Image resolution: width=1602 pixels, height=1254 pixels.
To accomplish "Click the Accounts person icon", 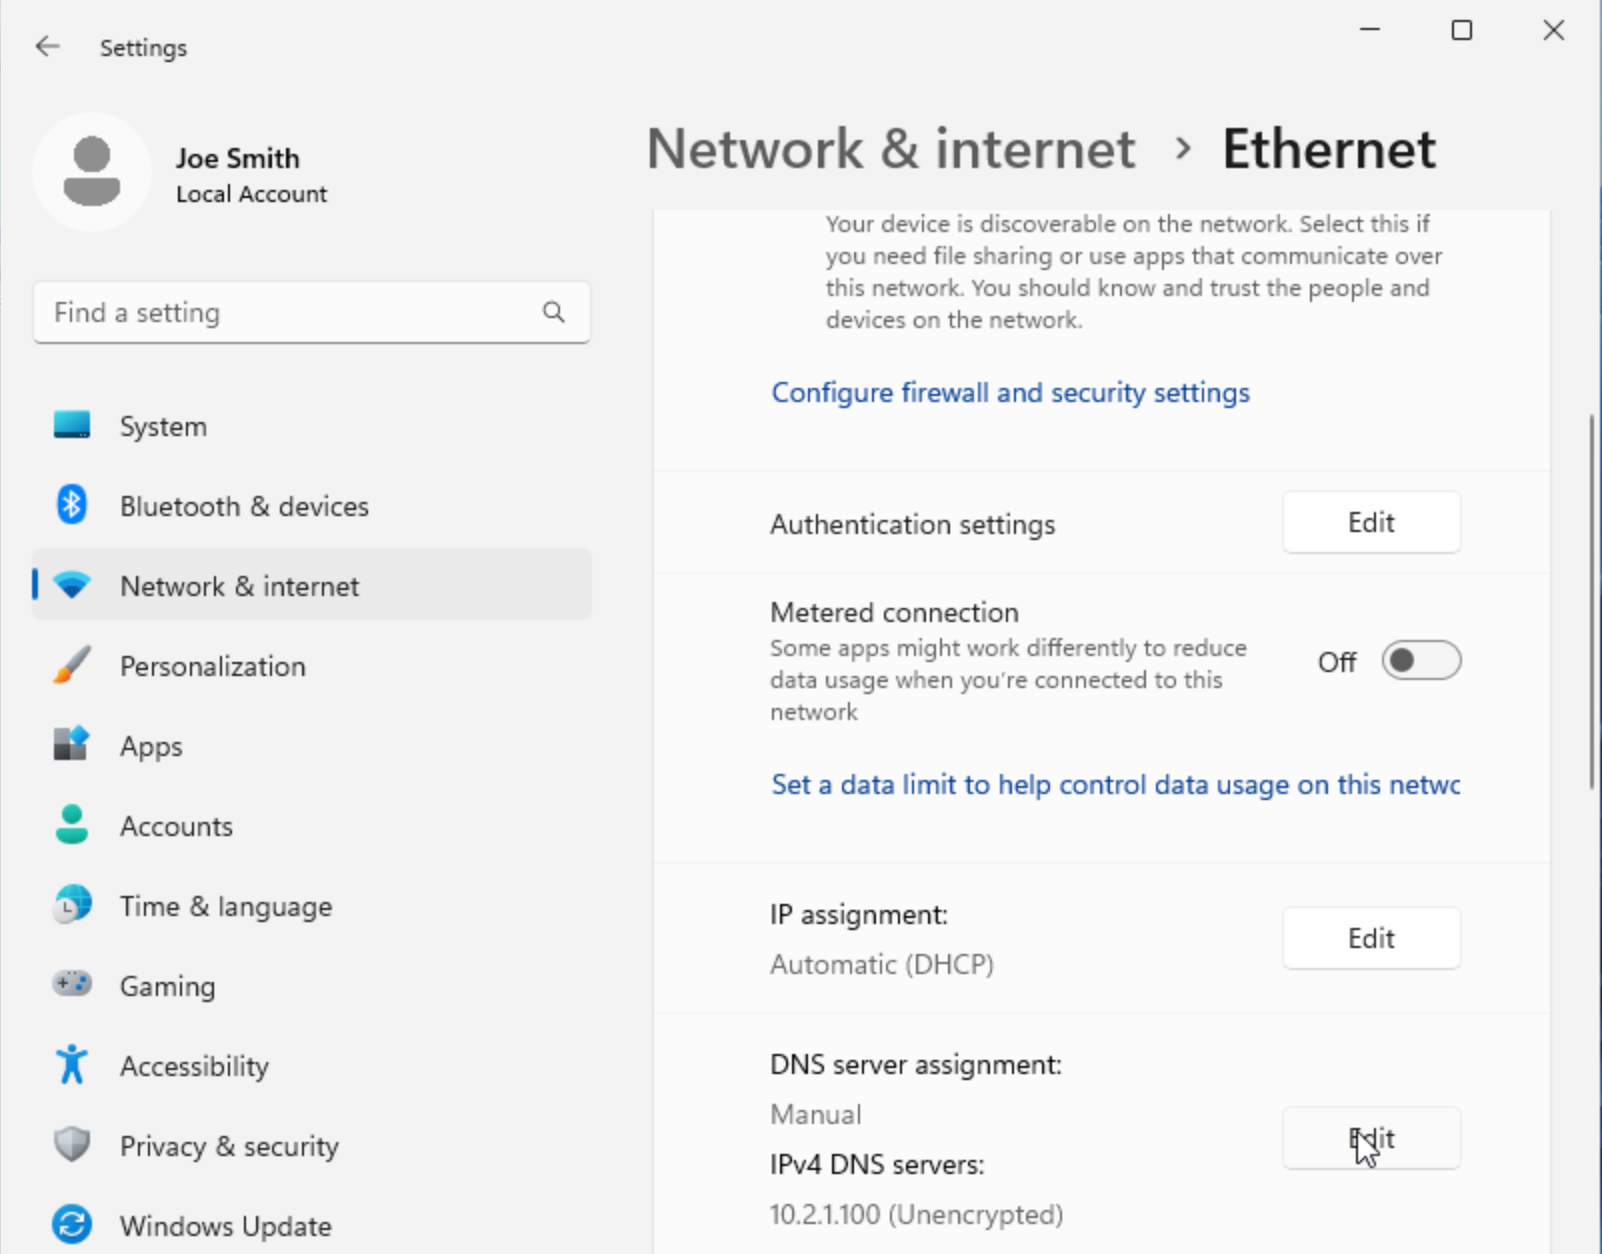I will [x=72, y=825].
